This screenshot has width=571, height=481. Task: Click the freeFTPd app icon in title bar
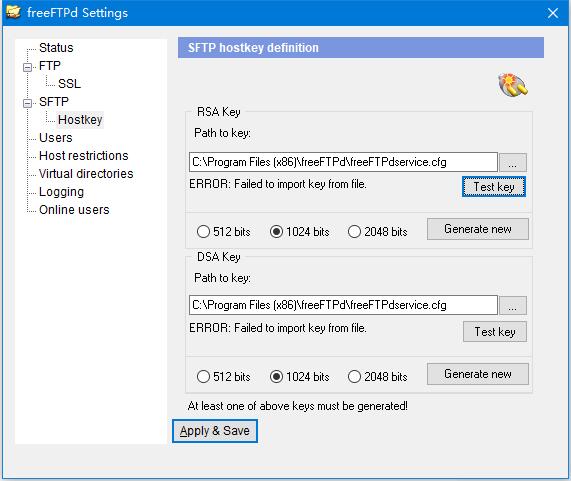coord(13,12)
